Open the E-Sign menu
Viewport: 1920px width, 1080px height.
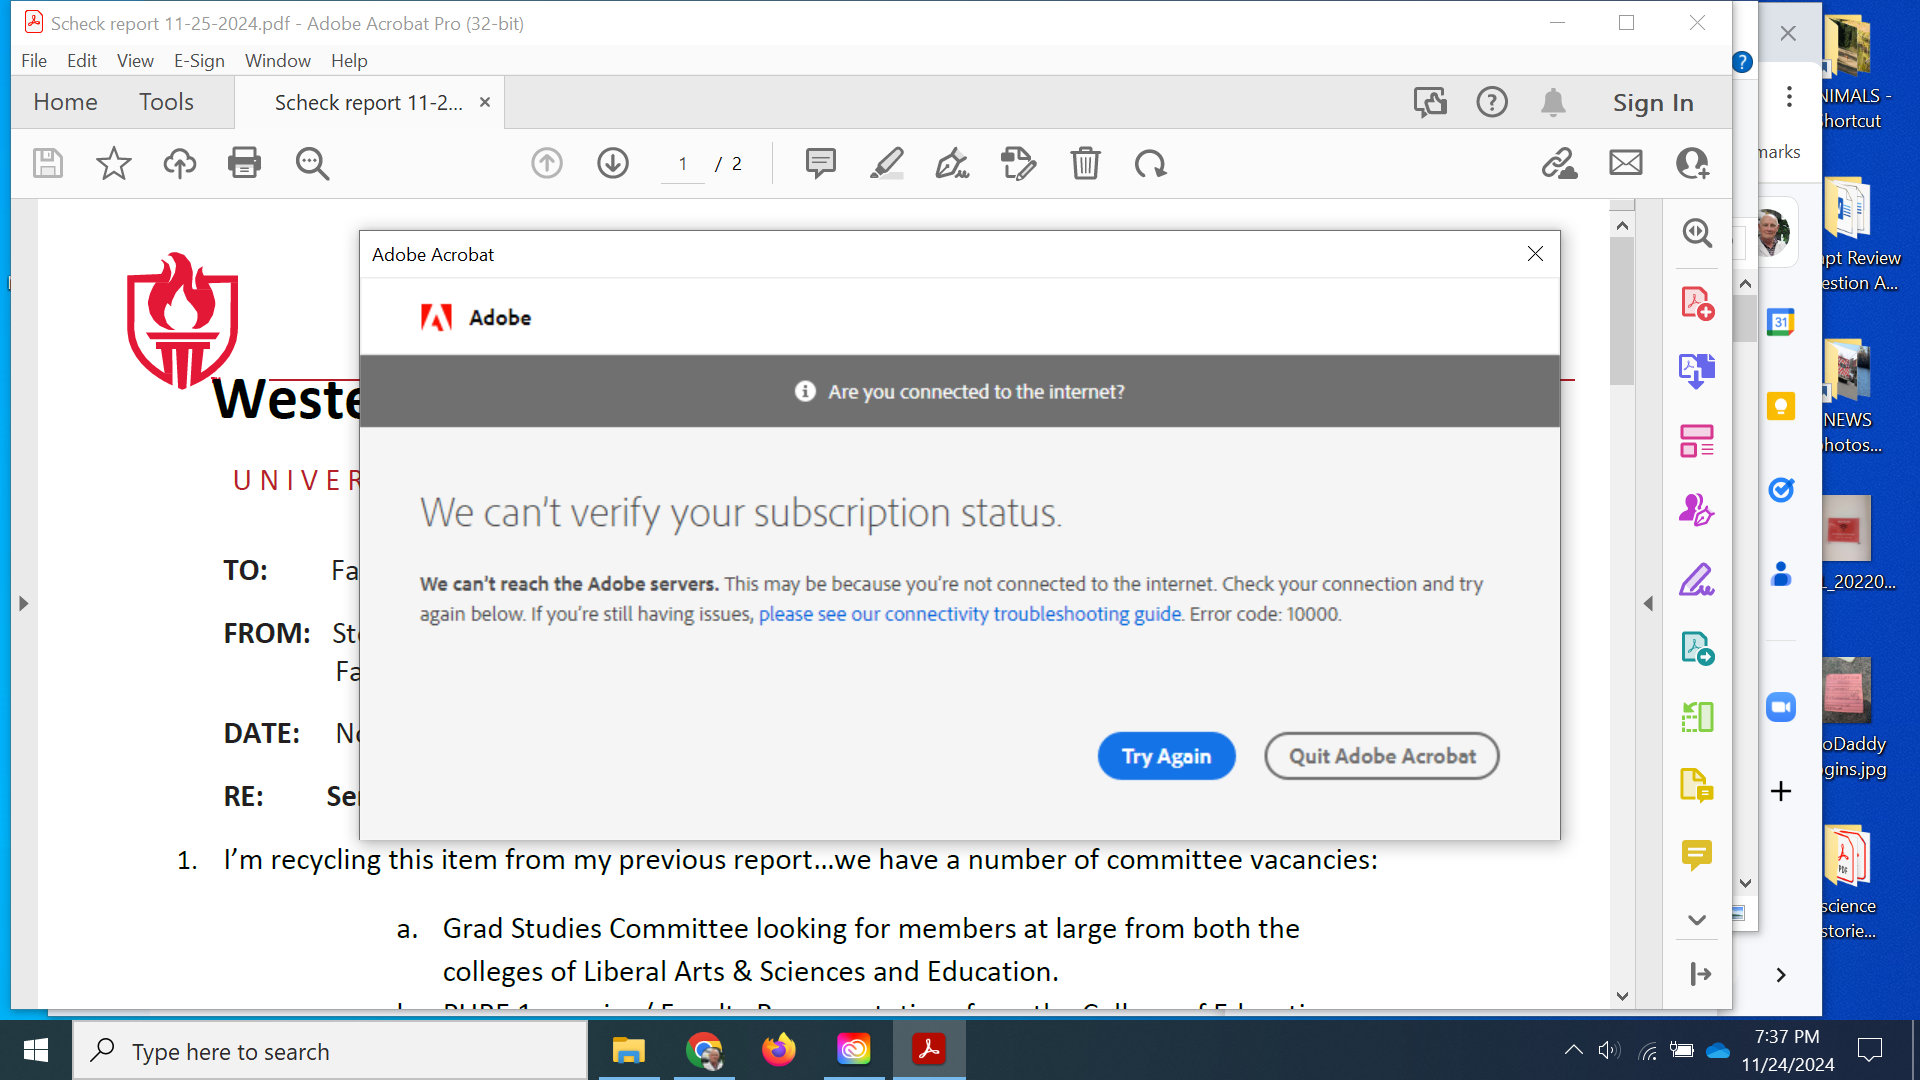(199, 60)
